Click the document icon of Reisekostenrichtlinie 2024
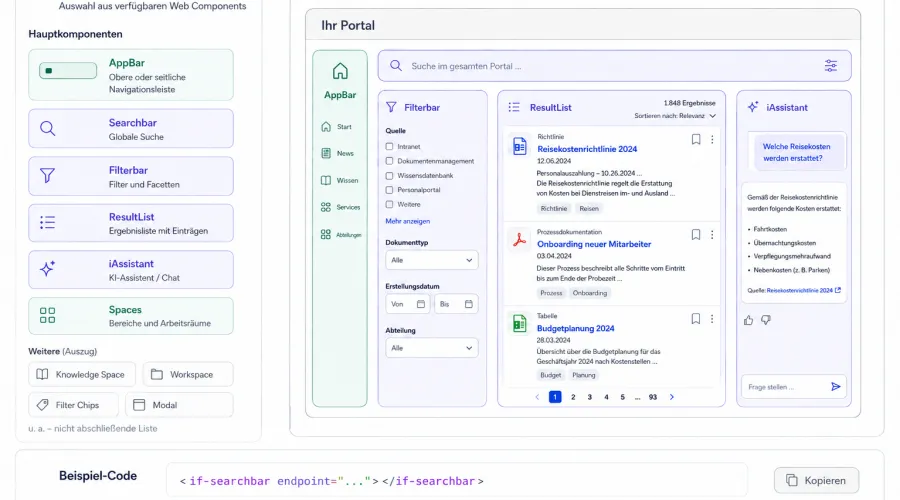Screen dimensions: 900x500 tap(519, 146)
